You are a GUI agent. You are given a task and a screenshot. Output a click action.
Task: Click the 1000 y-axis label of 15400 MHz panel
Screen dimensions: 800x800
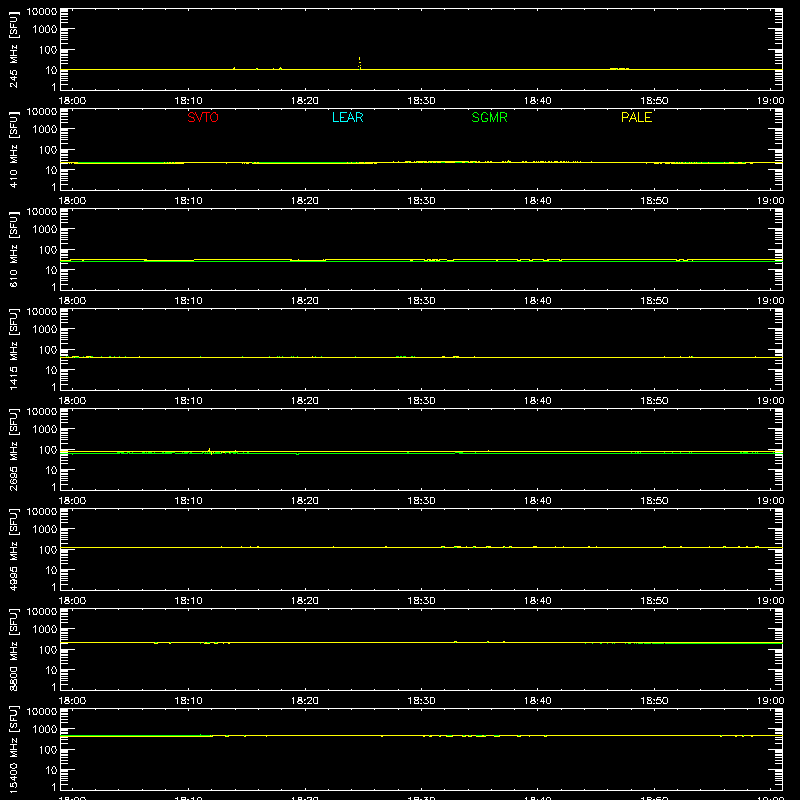point(44,730)
